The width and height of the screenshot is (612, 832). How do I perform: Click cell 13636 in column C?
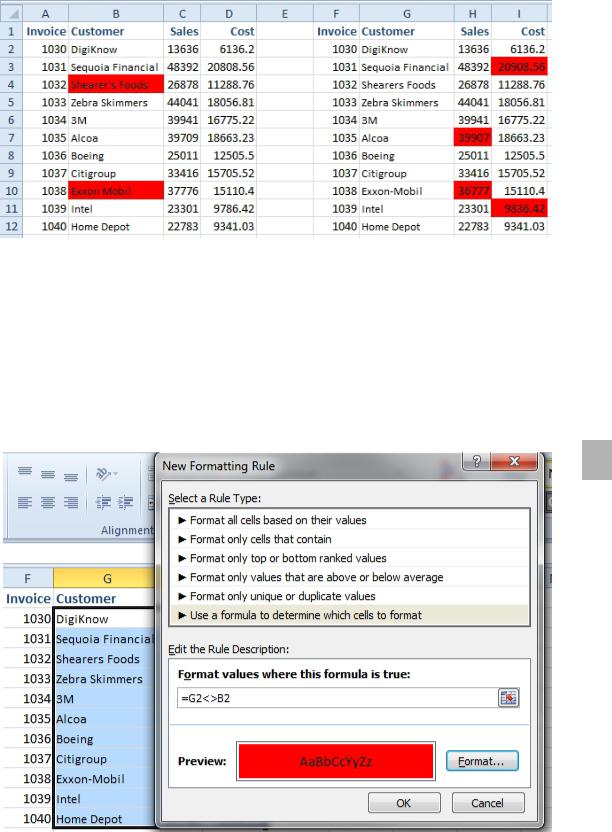coord(182,49)
